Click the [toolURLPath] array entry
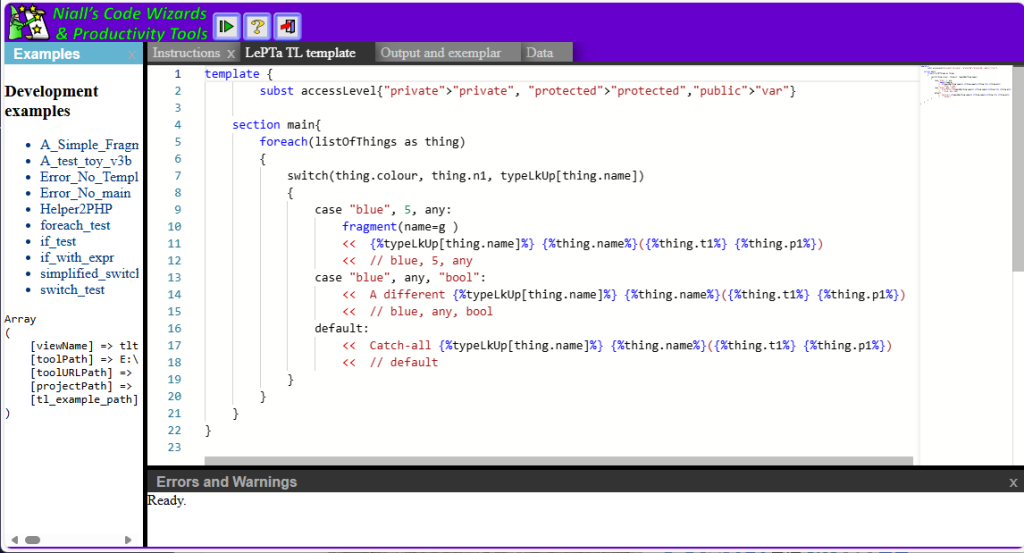Screen dimensions: 1024x553 [81, 373]
